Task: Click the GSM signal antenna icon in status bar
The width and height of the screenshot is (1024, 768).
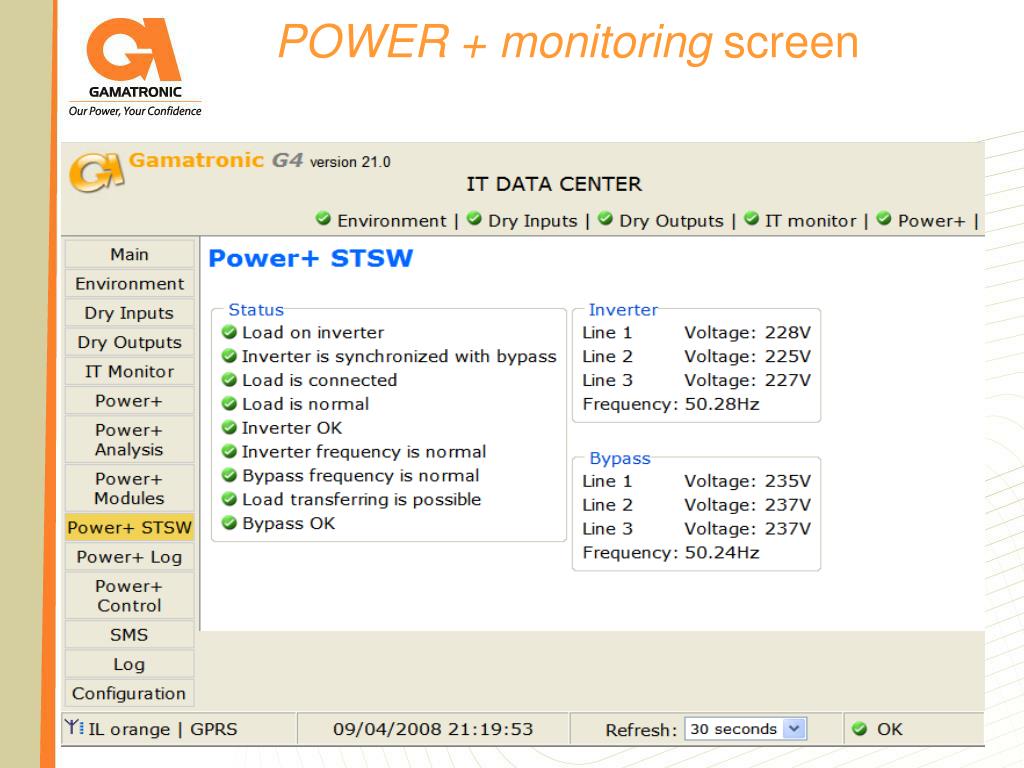Action: coord(74,726)
